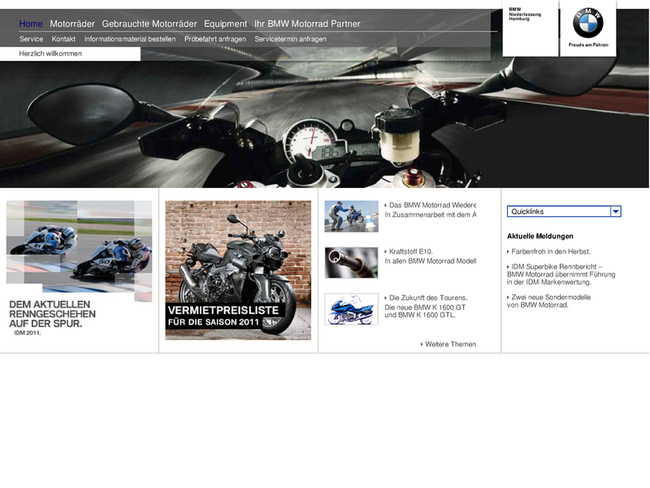Click Servicetermin anfragen link
The height and width of the screenshot is (488, 650).
(290, 39)
